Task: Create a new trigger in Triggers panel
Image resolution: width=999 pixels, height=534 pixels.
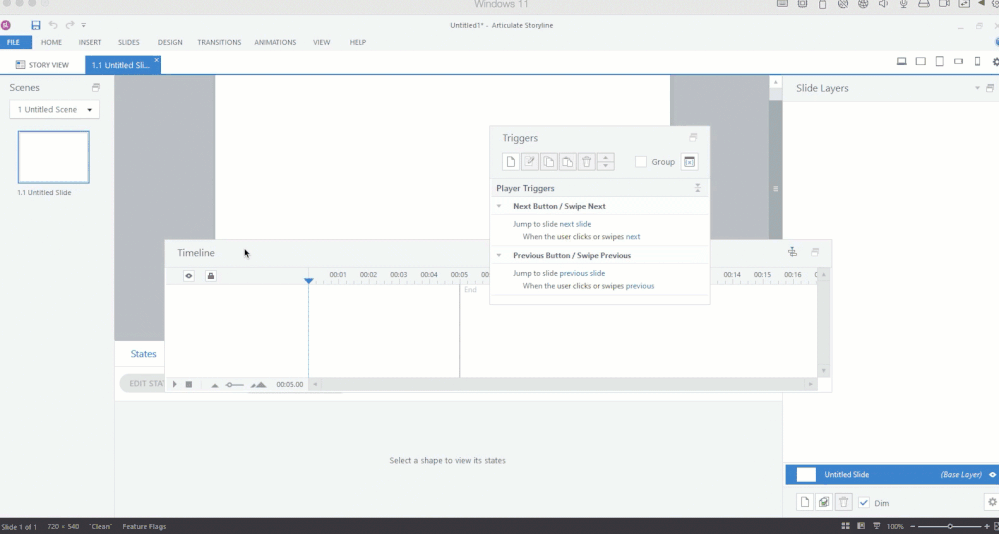Action: [510, 162]
